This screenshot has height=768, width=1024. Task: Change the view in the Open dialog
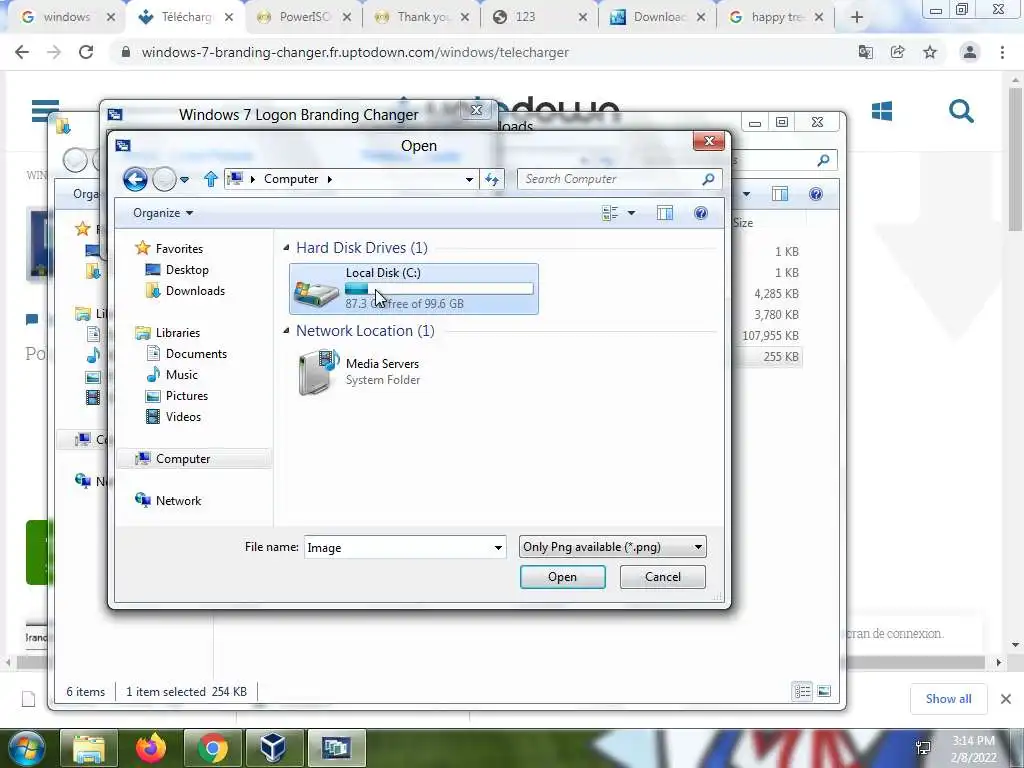coord(610,213)
